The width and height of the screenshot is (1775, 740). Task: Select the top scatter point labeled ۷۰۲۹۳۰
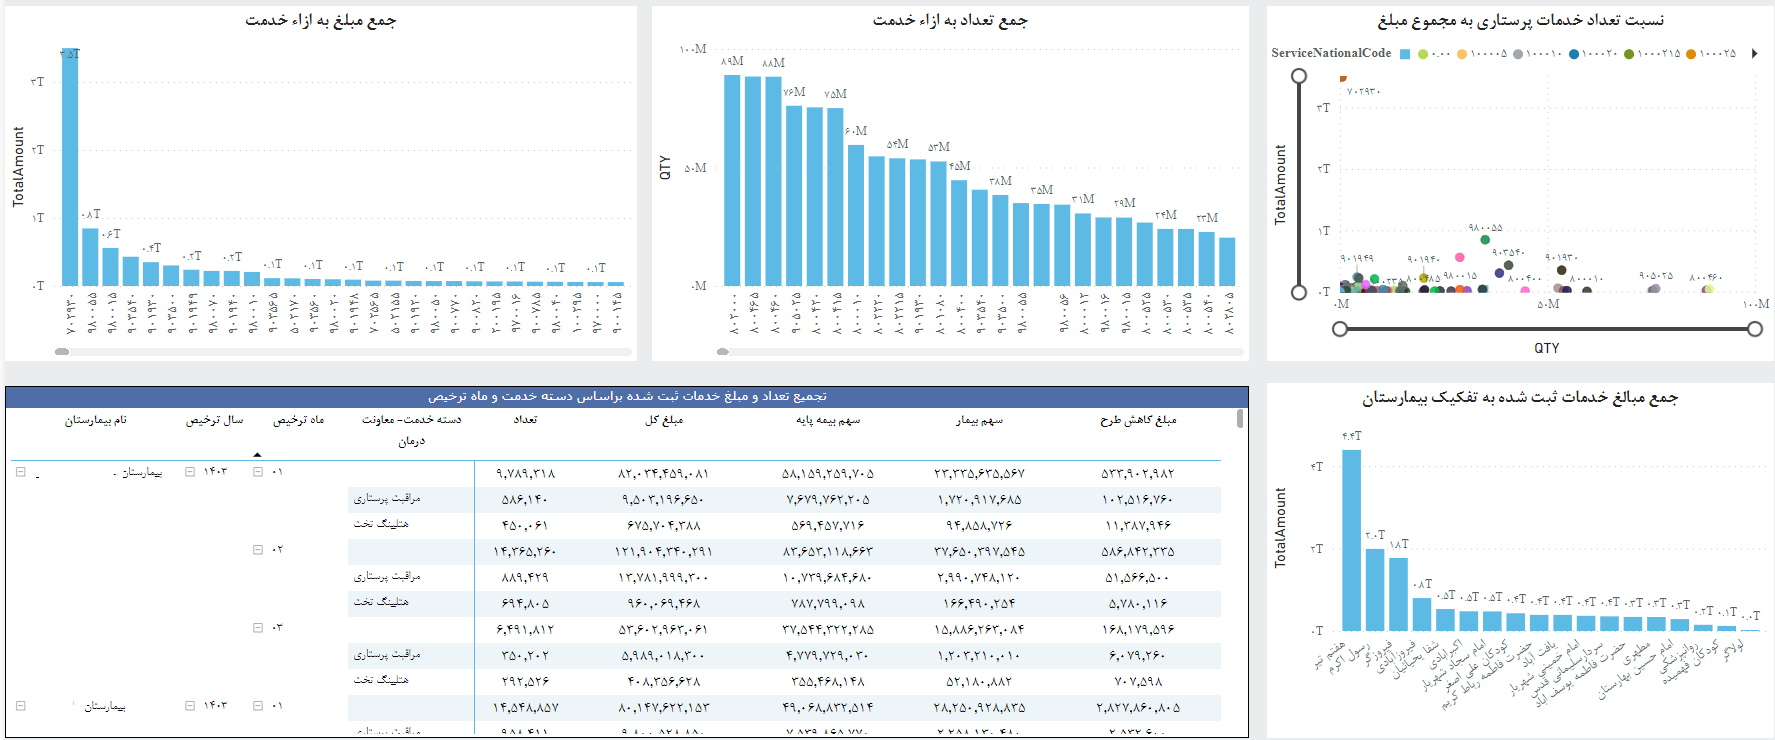coord(1343,79)
